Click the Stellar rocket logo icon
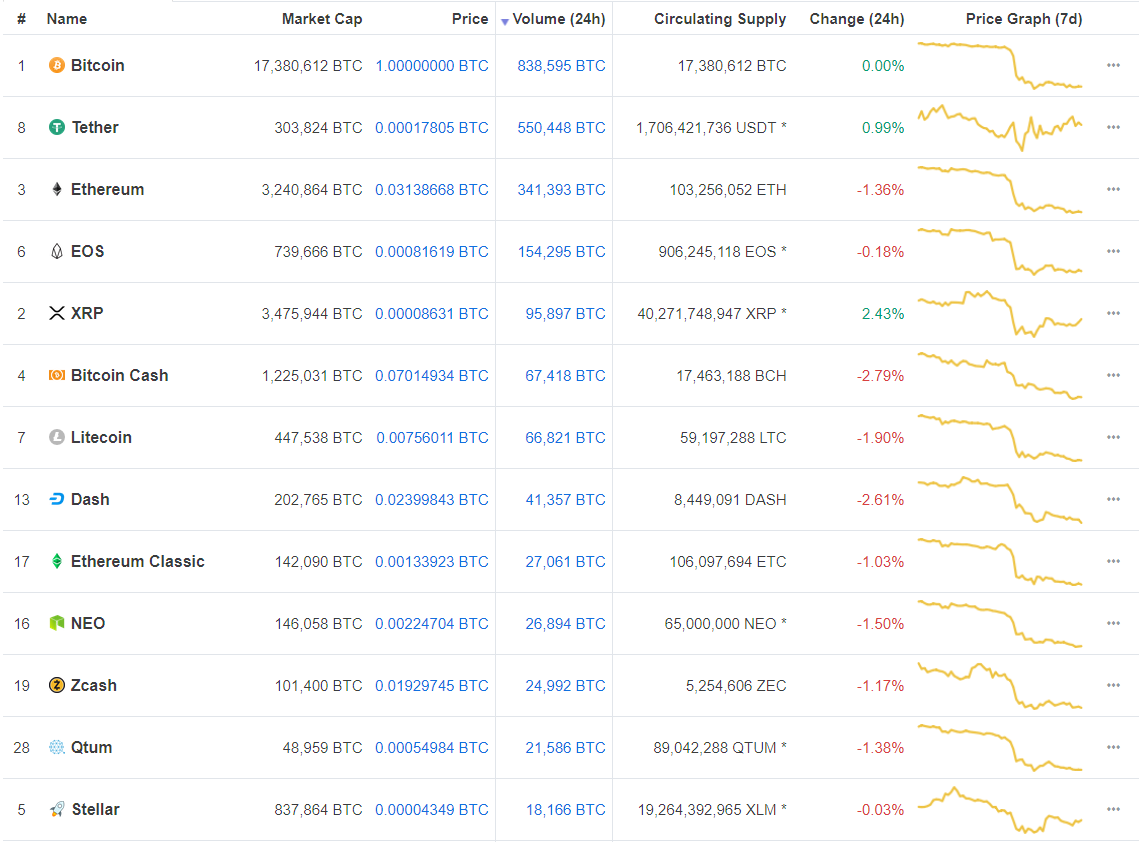The image size is (1143, 842). click(57, 810)
